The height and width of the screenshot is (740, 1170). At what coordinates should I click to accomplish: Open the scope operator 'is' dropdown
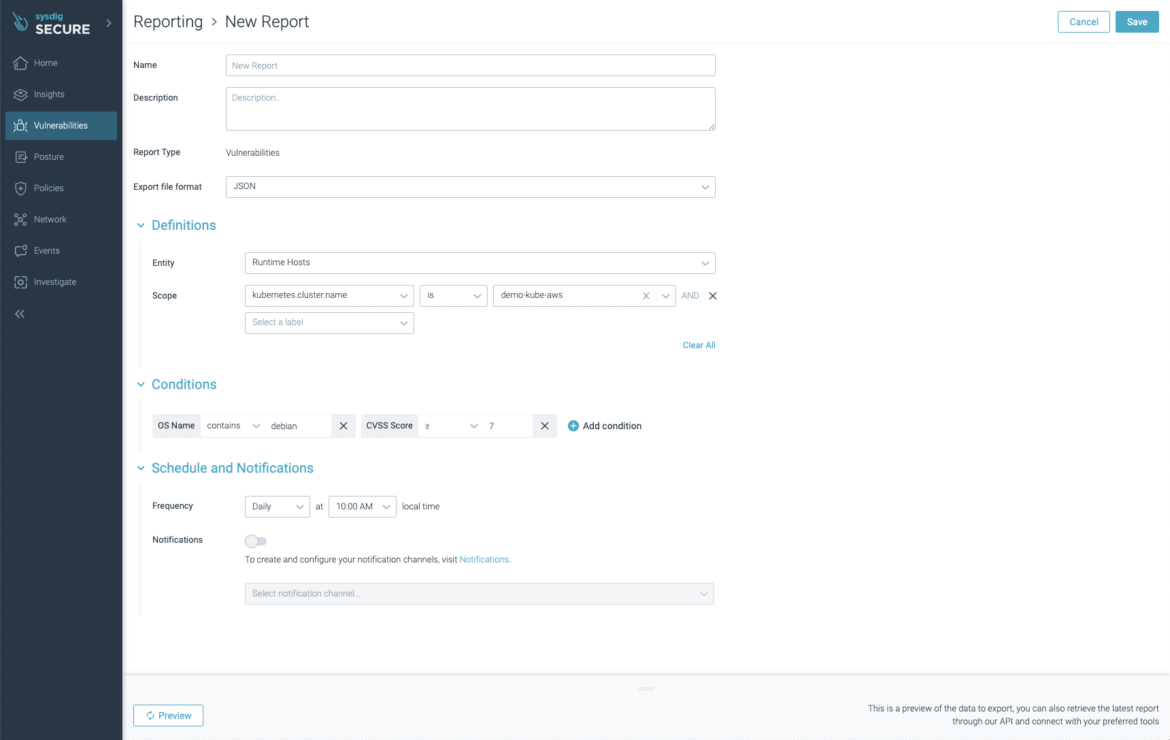(453, 296)
